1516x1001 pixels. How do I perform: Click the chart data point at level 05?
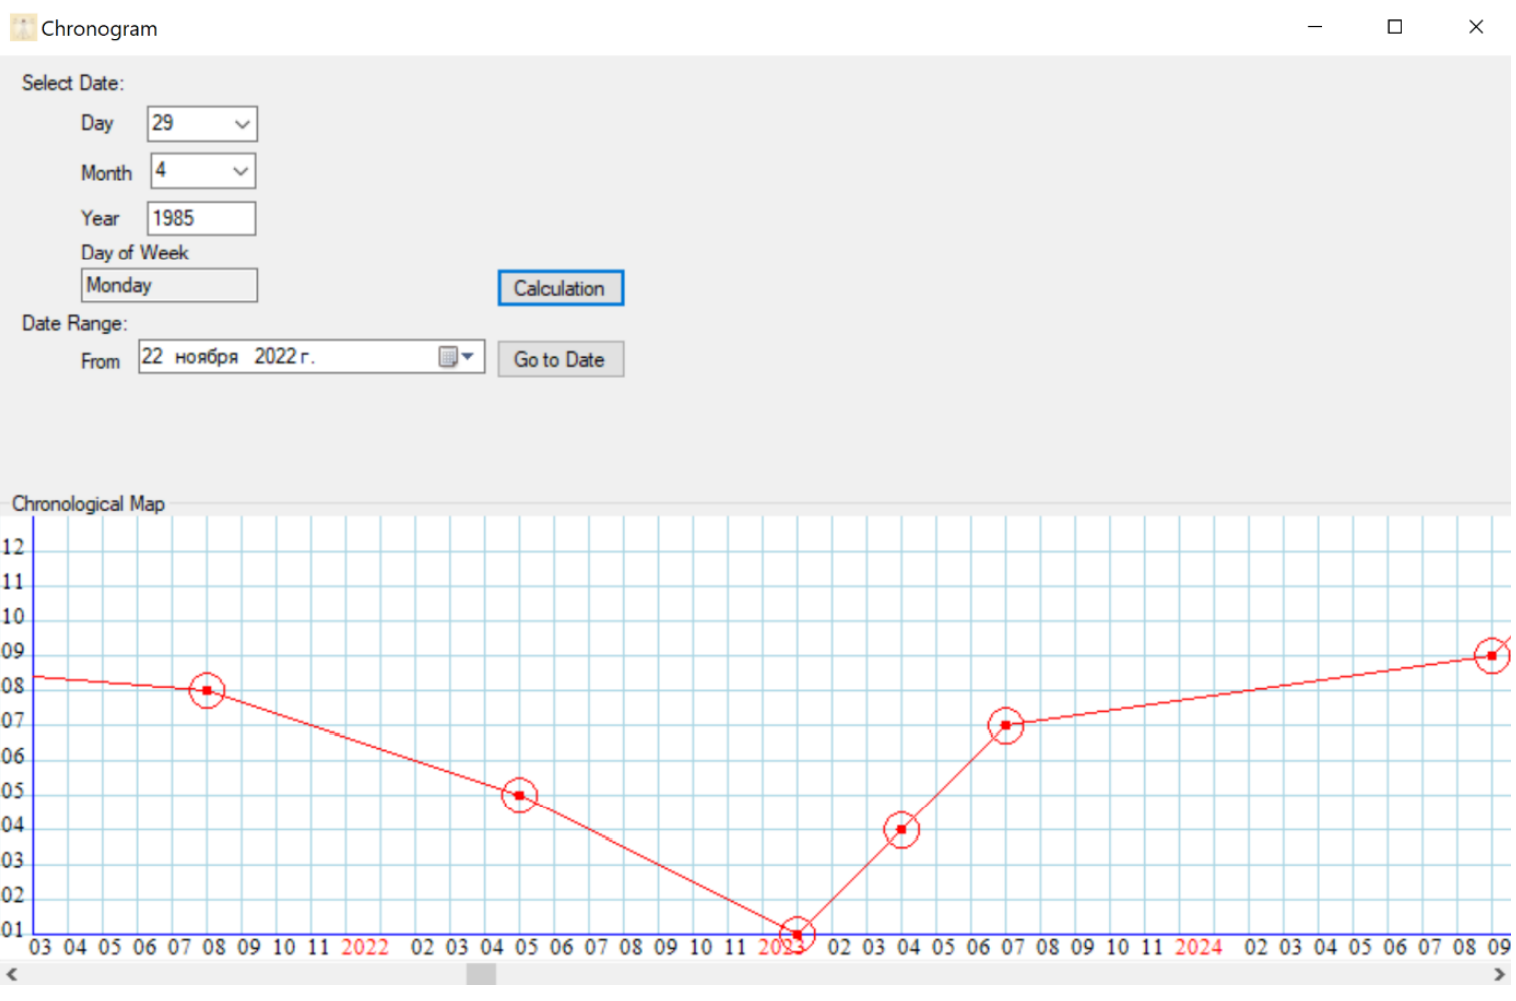coord(519,795)
